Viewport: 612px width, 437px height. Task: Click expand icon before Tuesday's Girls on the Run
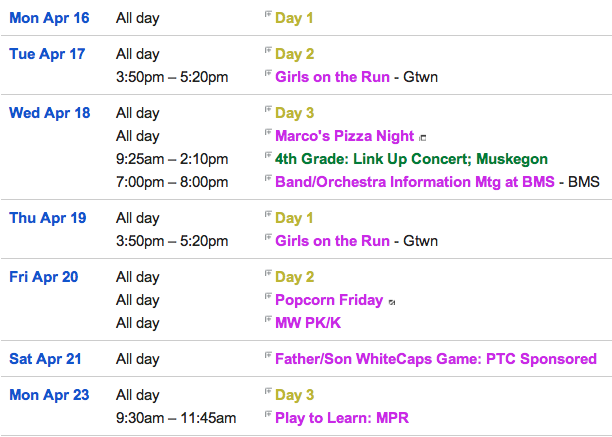[268, 73]
